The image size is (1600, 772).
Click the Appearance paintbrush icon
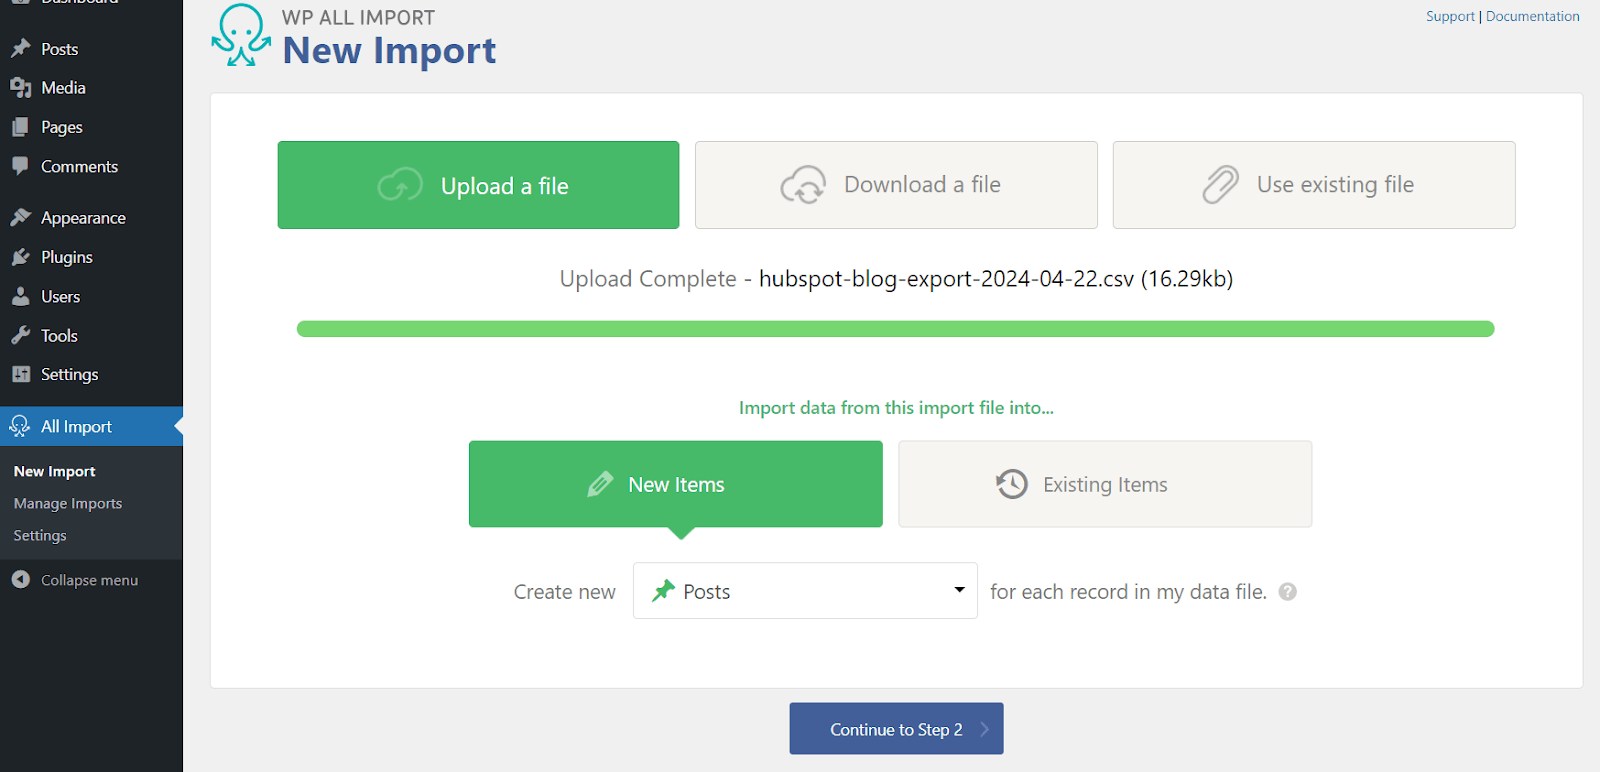(21, 218)
